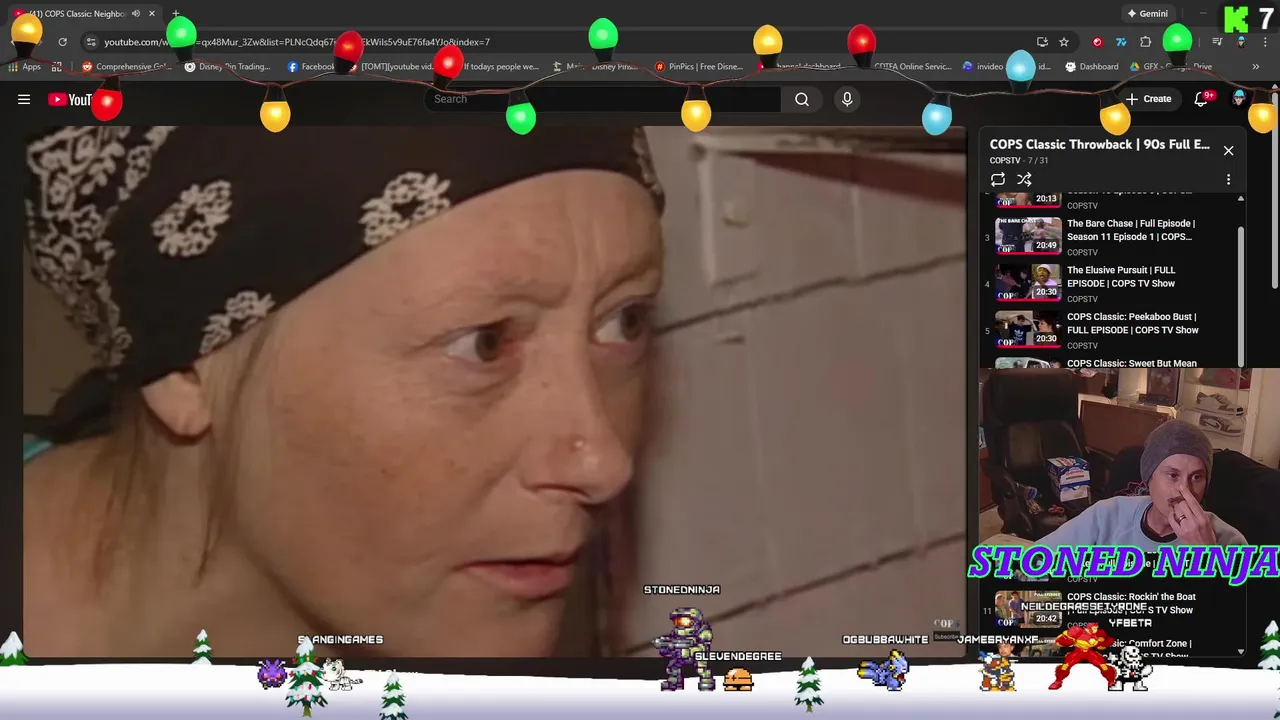
Task: Open Chrome three-dot menu
Action: 1265,42
